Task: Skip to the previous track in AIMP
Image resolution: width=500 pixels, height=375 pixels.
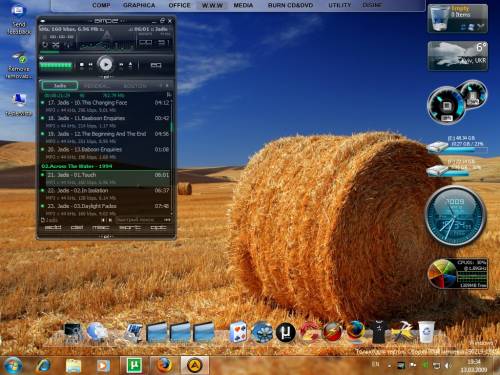Action: 90,65
